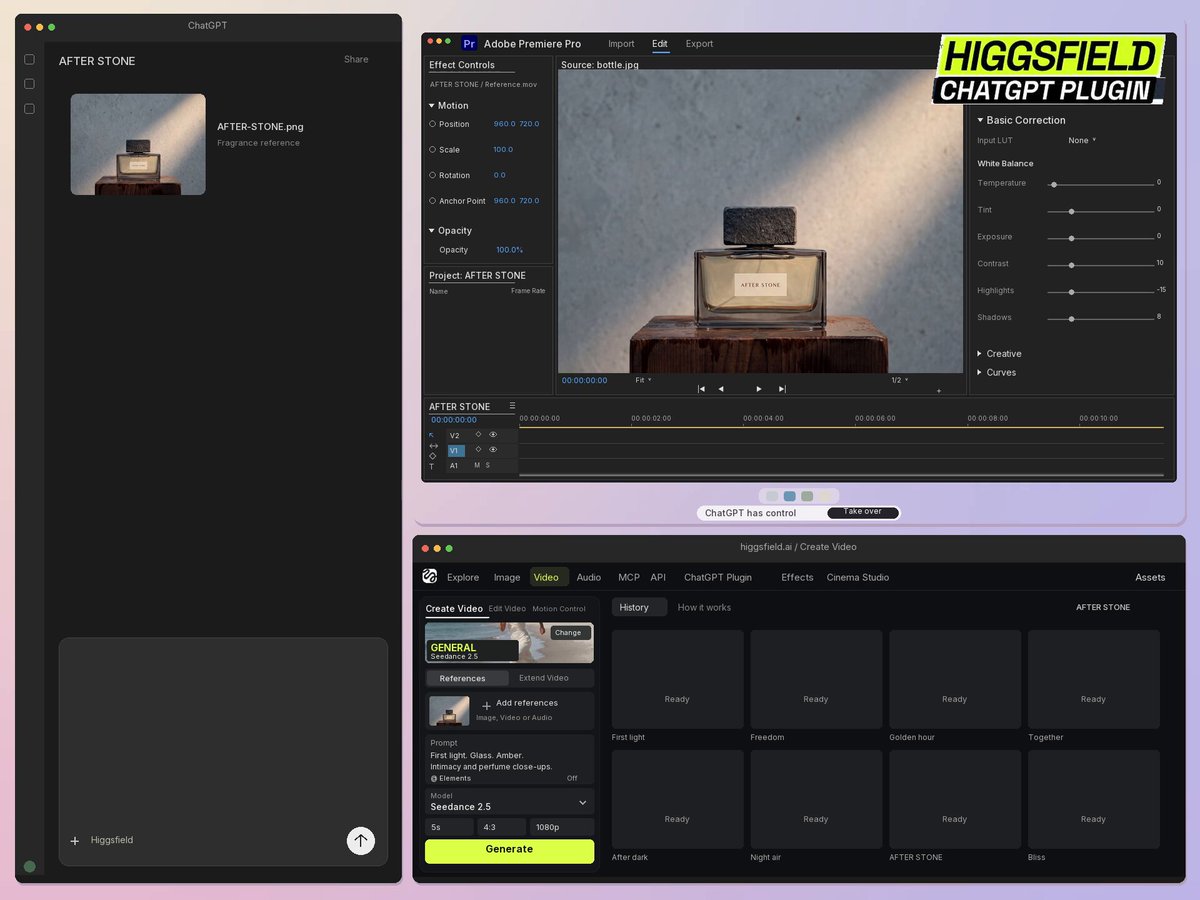
Task: Toggle the Position keyframe stopwatch
Action: pos(432,124)
